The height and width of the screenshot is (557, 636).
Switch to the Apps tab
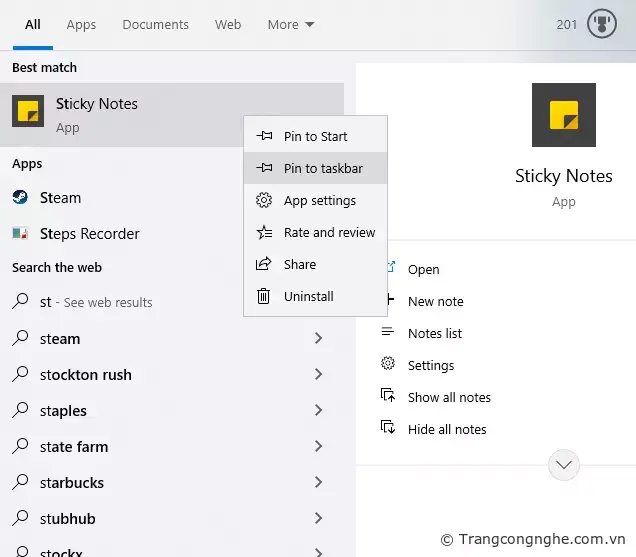pyautogui.click(x=80, y=24)
